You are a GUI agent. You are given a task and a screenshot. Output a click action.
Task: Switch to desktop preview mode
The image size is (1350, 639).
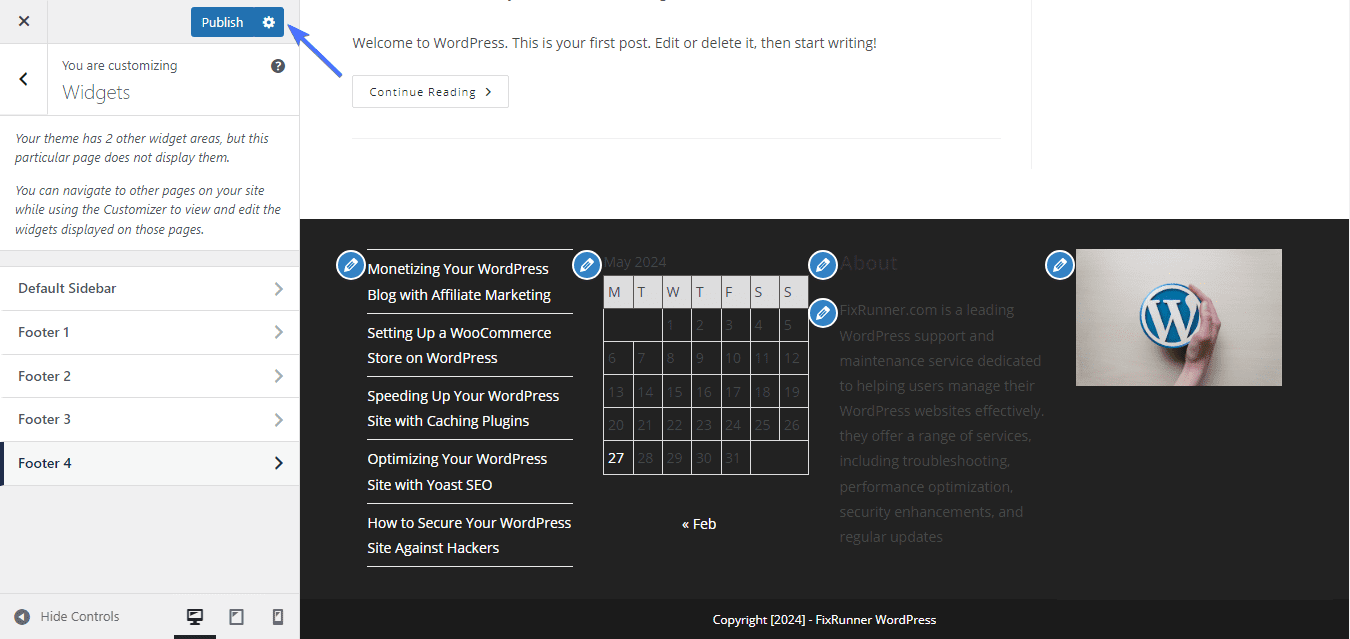pyautogui.click(x=195, y=617)
